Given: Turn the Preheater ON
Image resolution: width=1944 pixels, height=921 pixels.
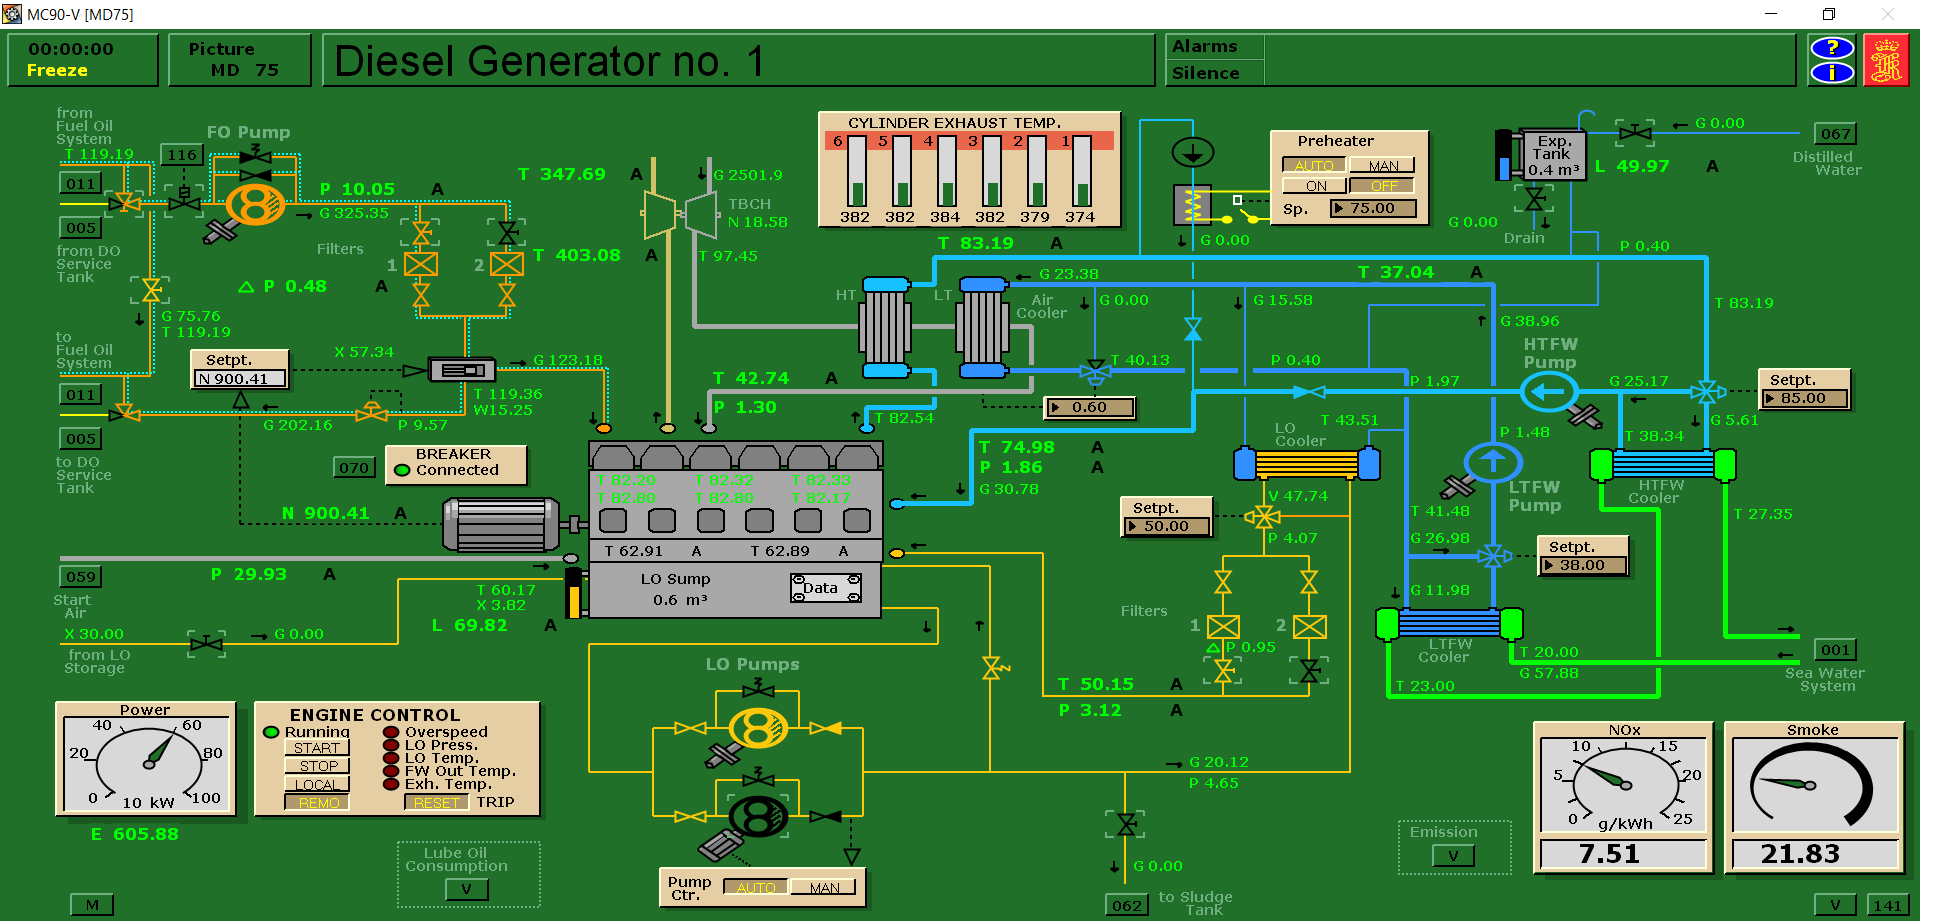Looking at the screenshot, I should click(x=1315, y=186).
